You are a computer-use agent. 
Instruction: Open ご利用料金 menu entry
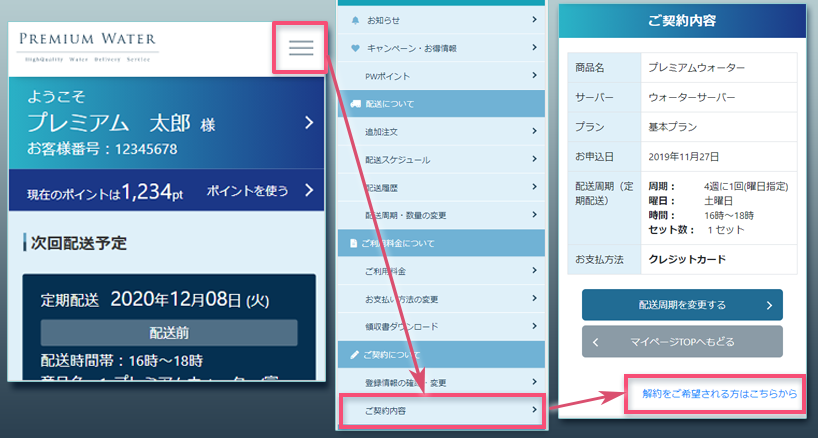click(x=441, y=271)
